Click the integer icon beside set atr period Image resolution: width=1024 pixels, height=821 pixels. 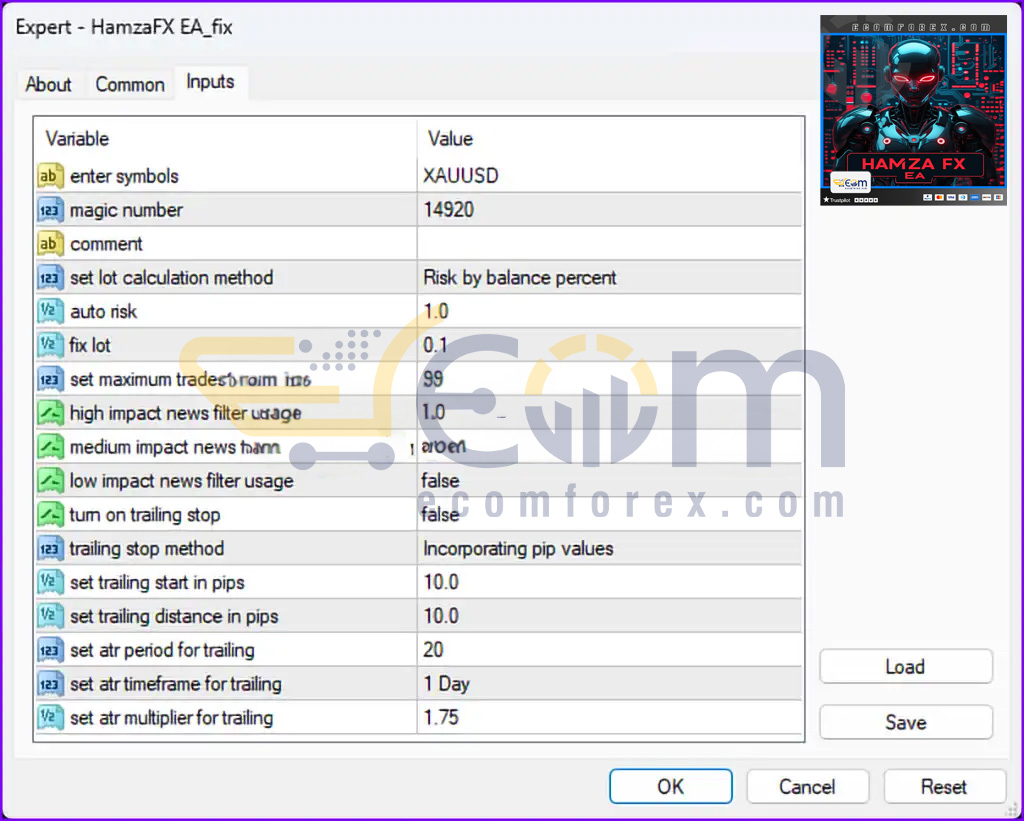pos(50,651)
